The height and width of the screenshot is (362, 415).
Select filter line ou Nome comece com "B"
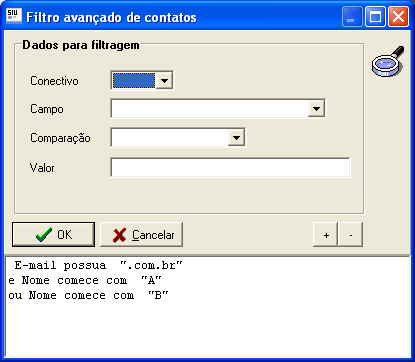88,295
